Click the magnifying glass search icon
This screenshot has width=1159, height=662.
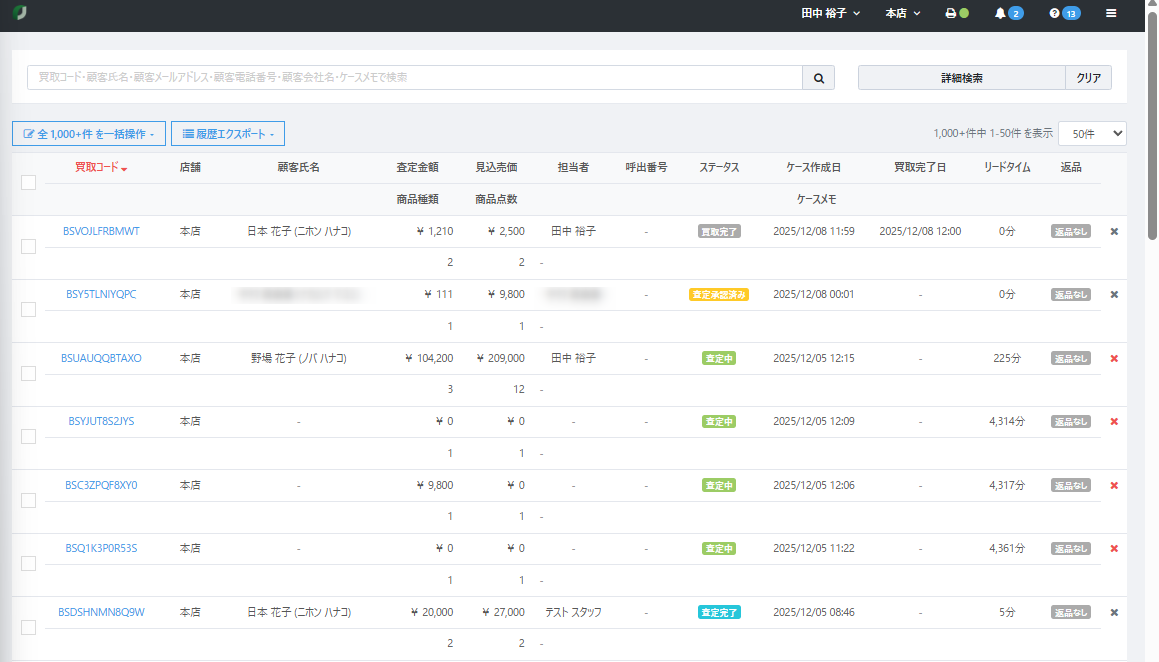tap(818, 78)
